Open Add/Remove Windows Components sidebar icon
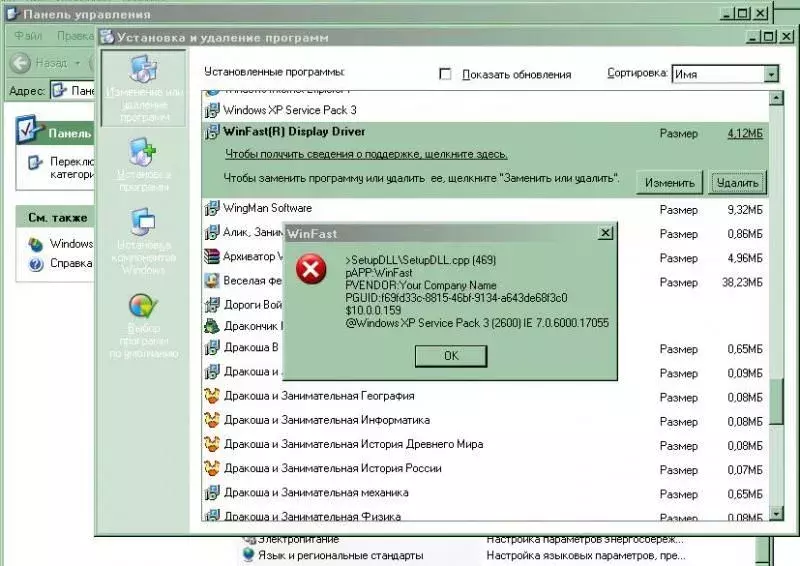The image size is (800, 566). pos(143,223)
